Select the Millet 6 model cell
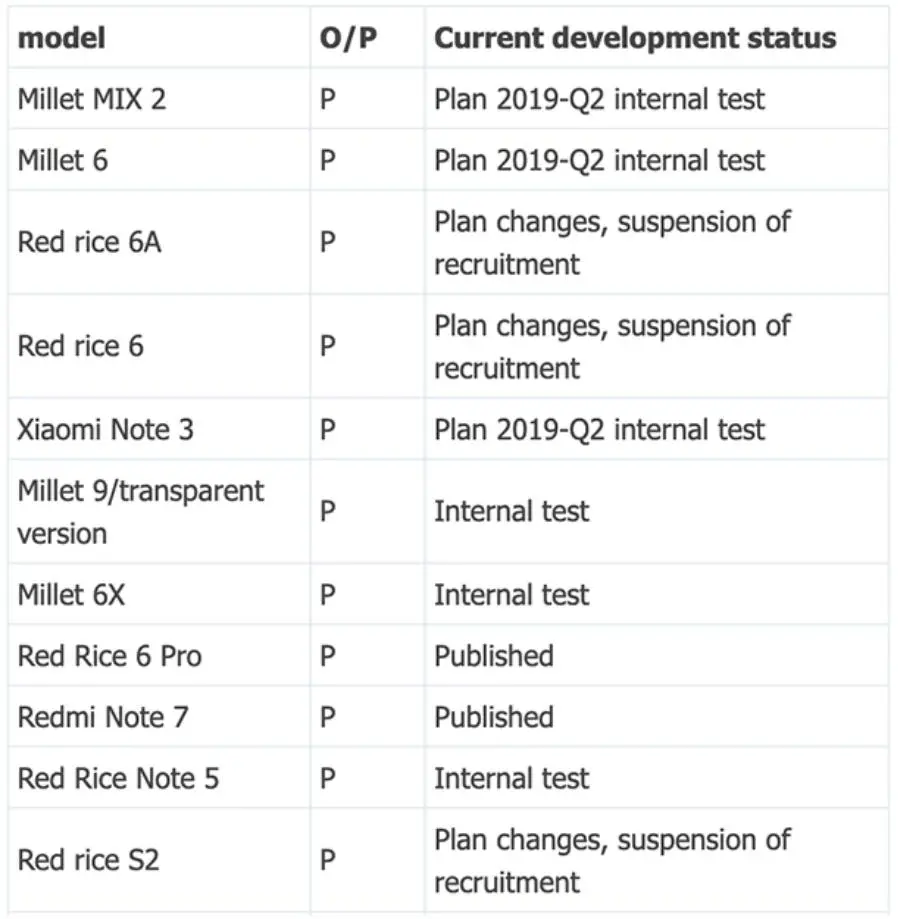898x919 pixels. tap(159, 160)
